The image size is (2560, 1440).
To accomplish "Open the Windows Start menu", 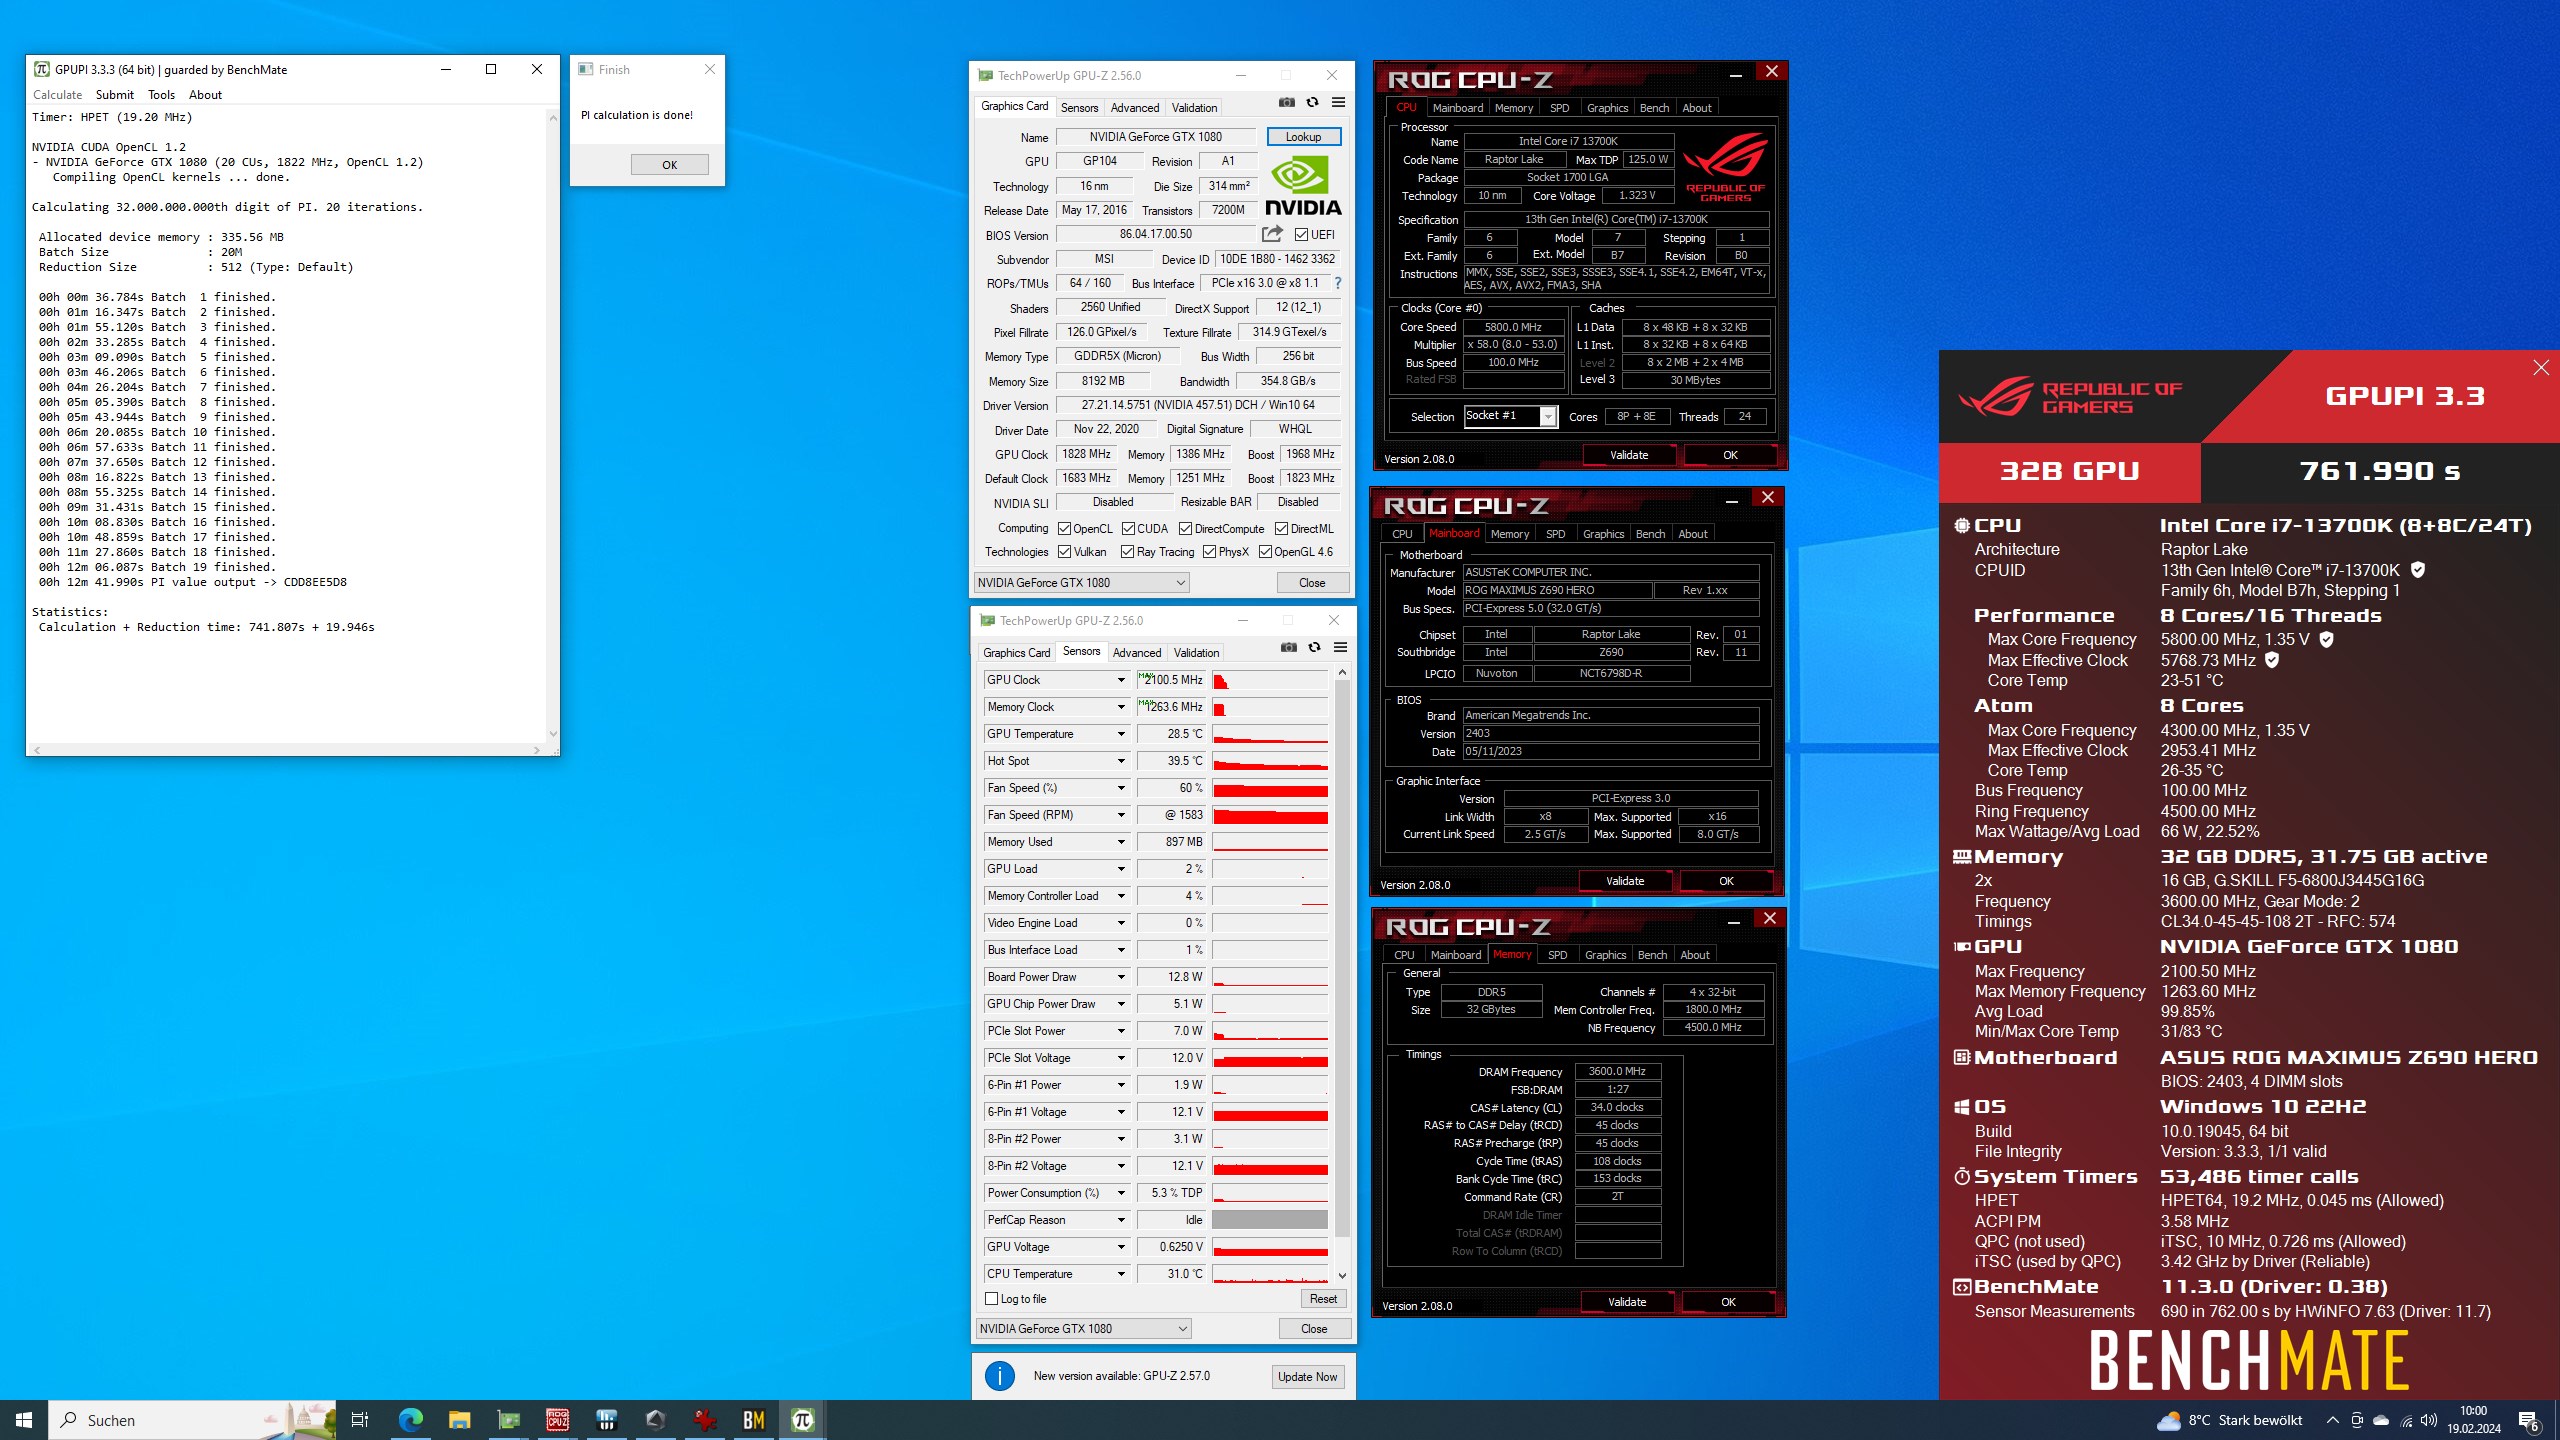I will point(24,1420).
